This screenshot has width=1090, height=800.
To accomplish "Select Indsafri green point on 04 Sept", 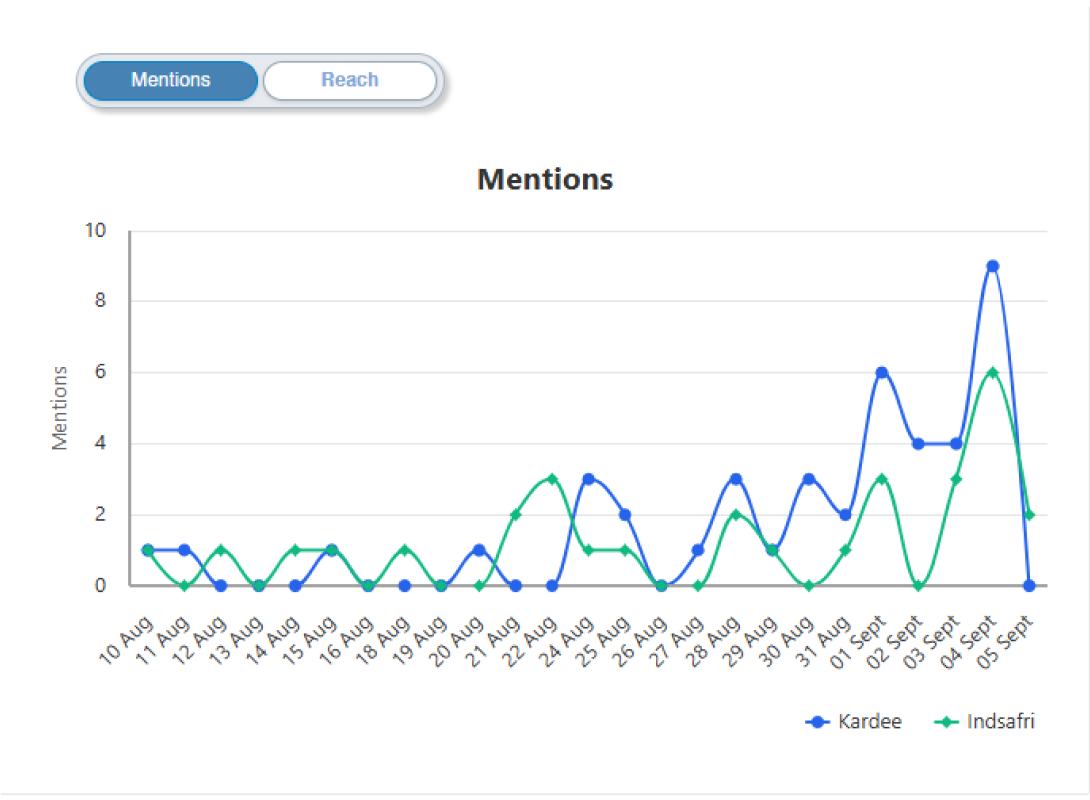I will [992, 372].
